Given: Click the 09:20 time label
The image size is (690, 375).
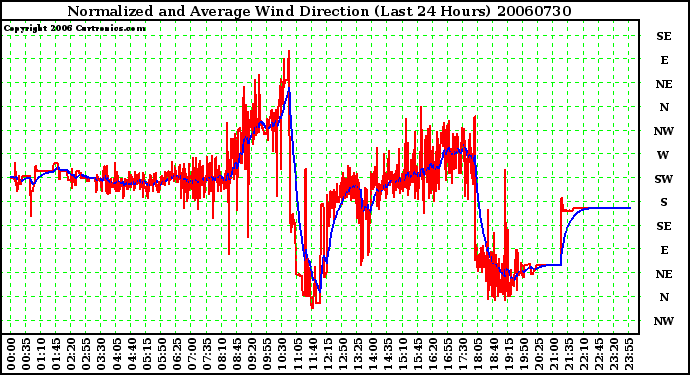Looking at the screenshot, I should (x=252, y=354).
